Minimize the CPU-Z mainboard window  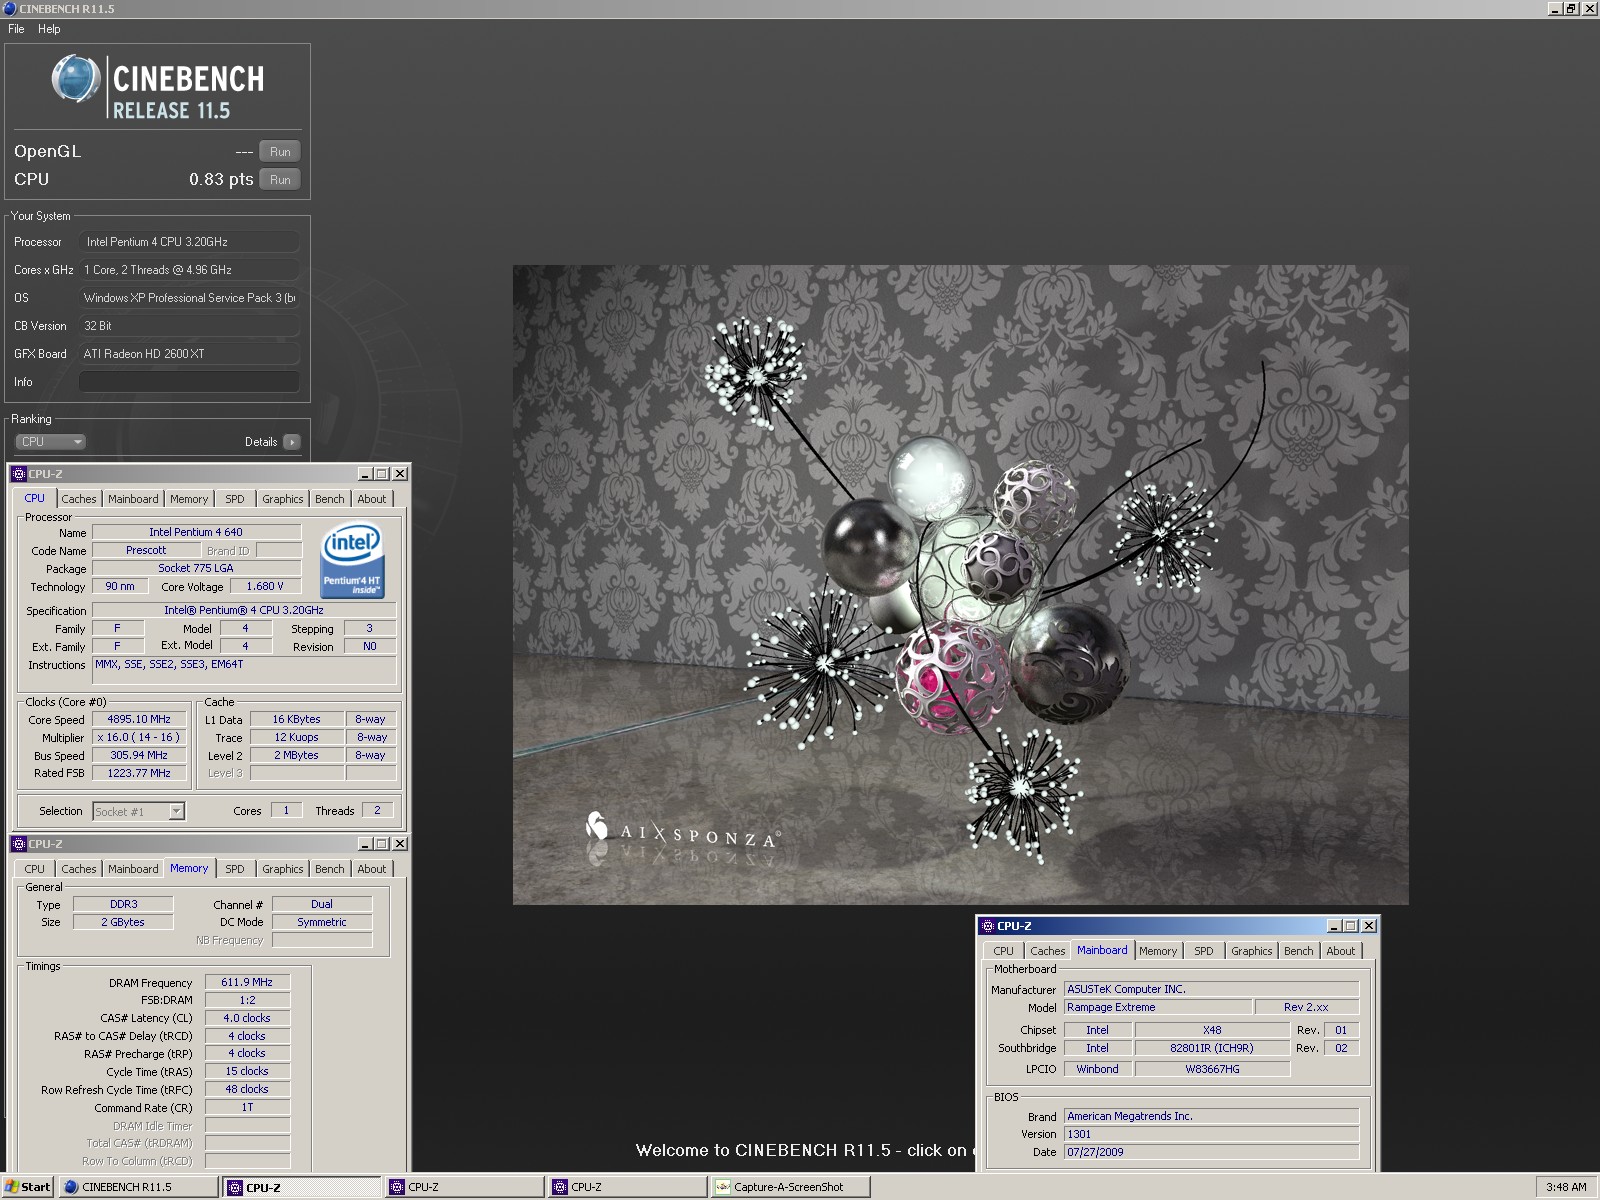1334,926
